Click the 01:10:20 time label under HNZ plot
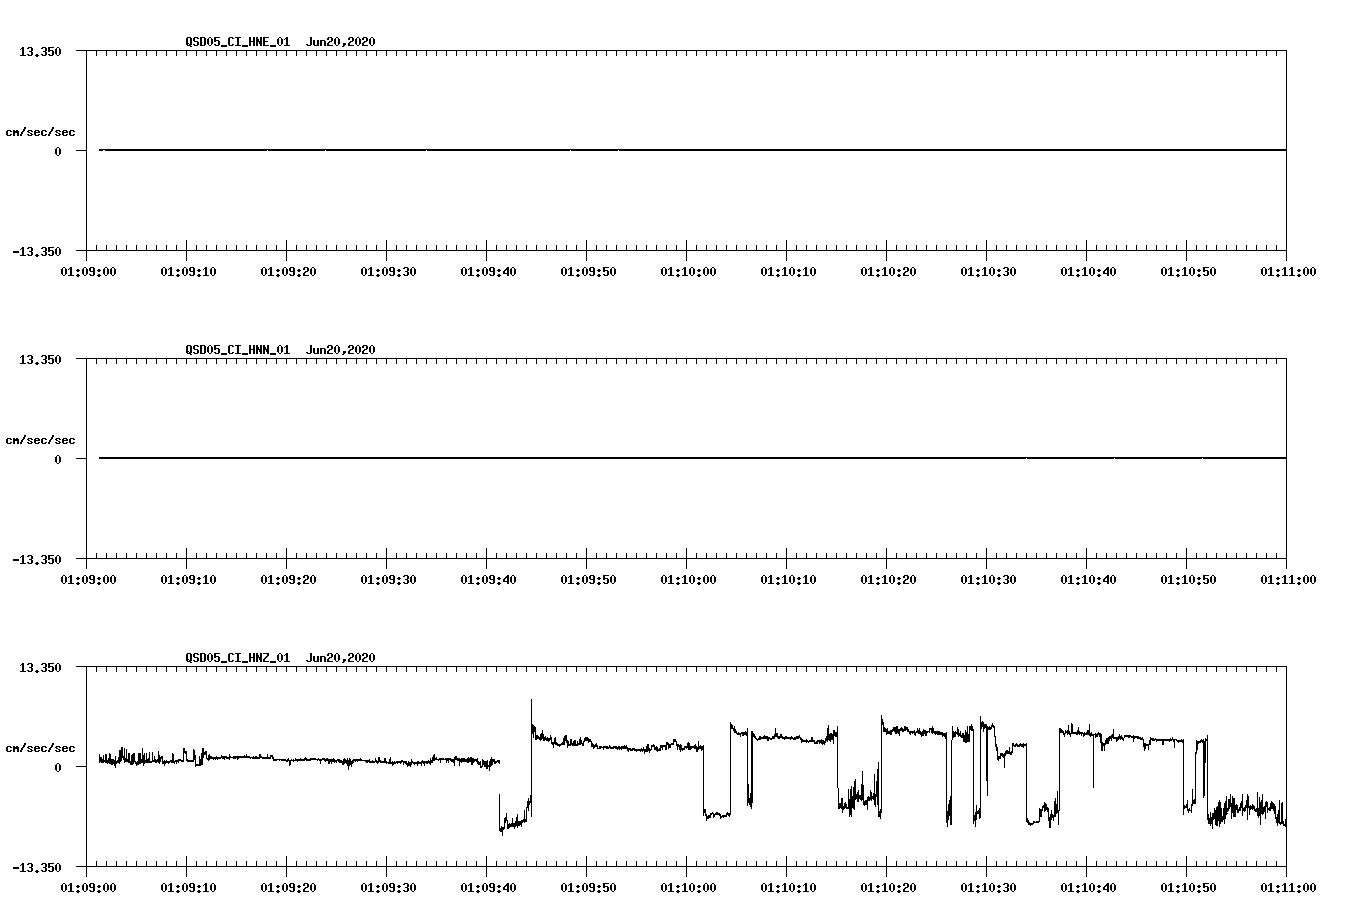The height and width of the screenshot is (924, 1358). click(x=888, y=887)
